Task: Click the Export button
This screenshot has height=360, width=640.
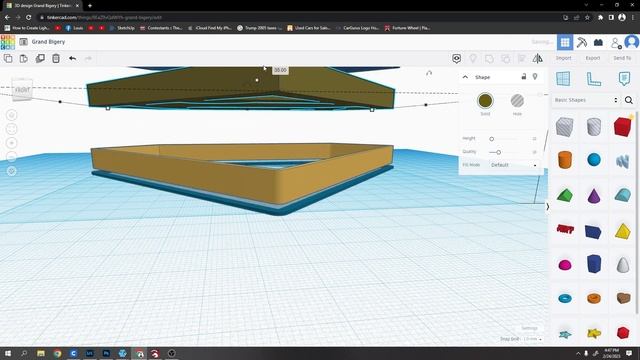Action: 593,58
